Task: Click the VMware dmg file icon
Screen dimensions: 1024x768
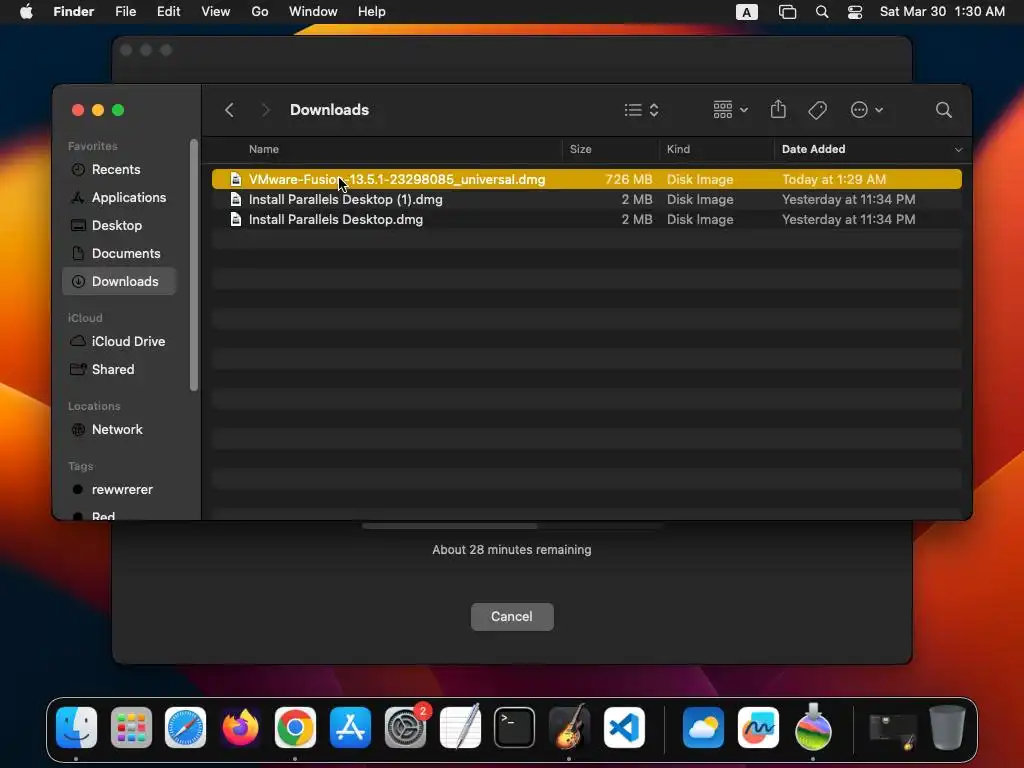Action: pos(236,179)
